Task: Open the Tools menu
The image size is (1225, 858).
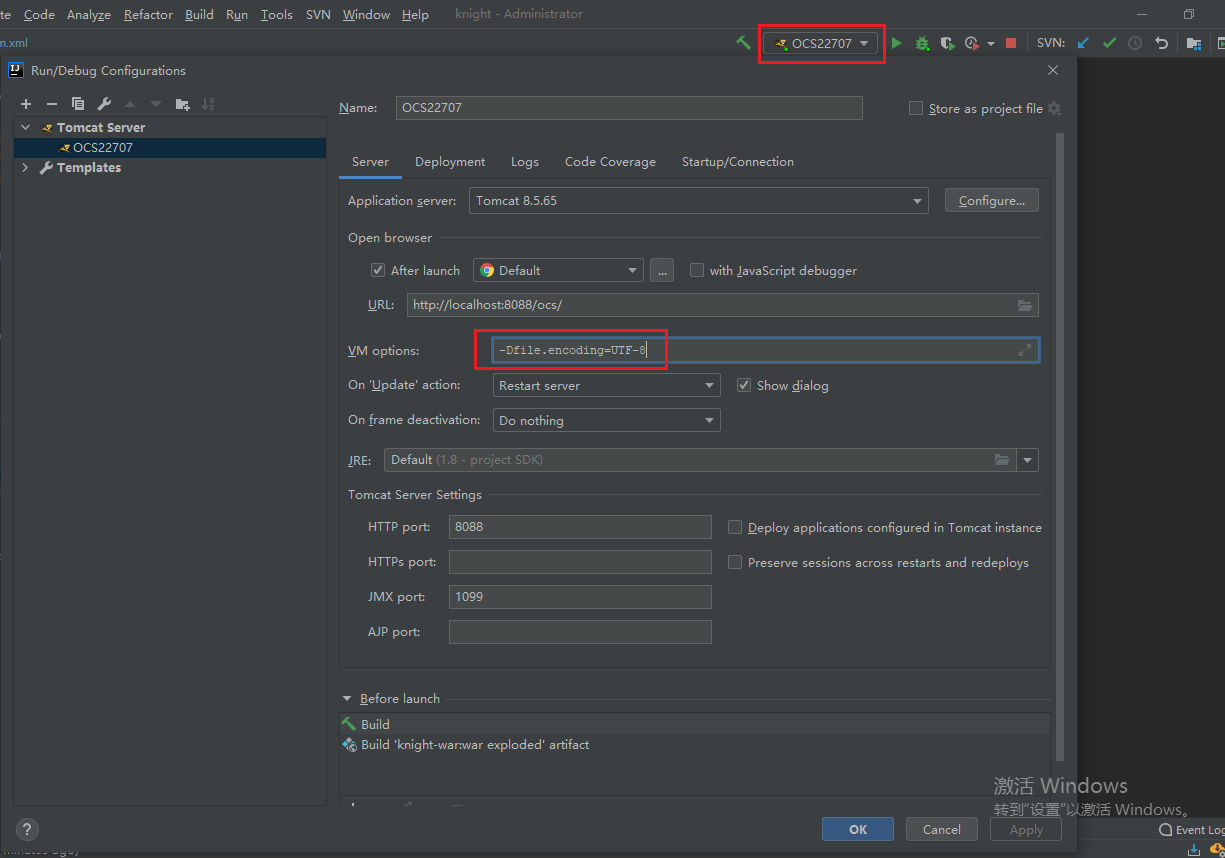Action: point(277,14)
